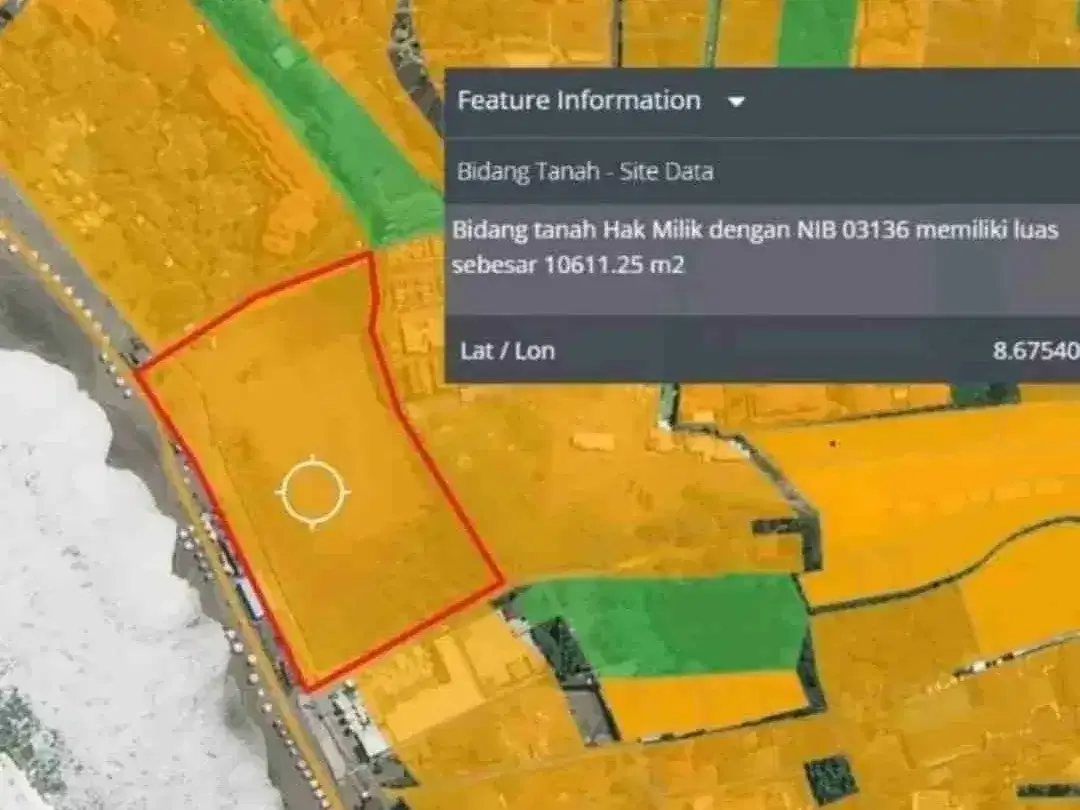Click the 8.67540 latitude value
1080x810 pixels.
tap(1036, 351)
